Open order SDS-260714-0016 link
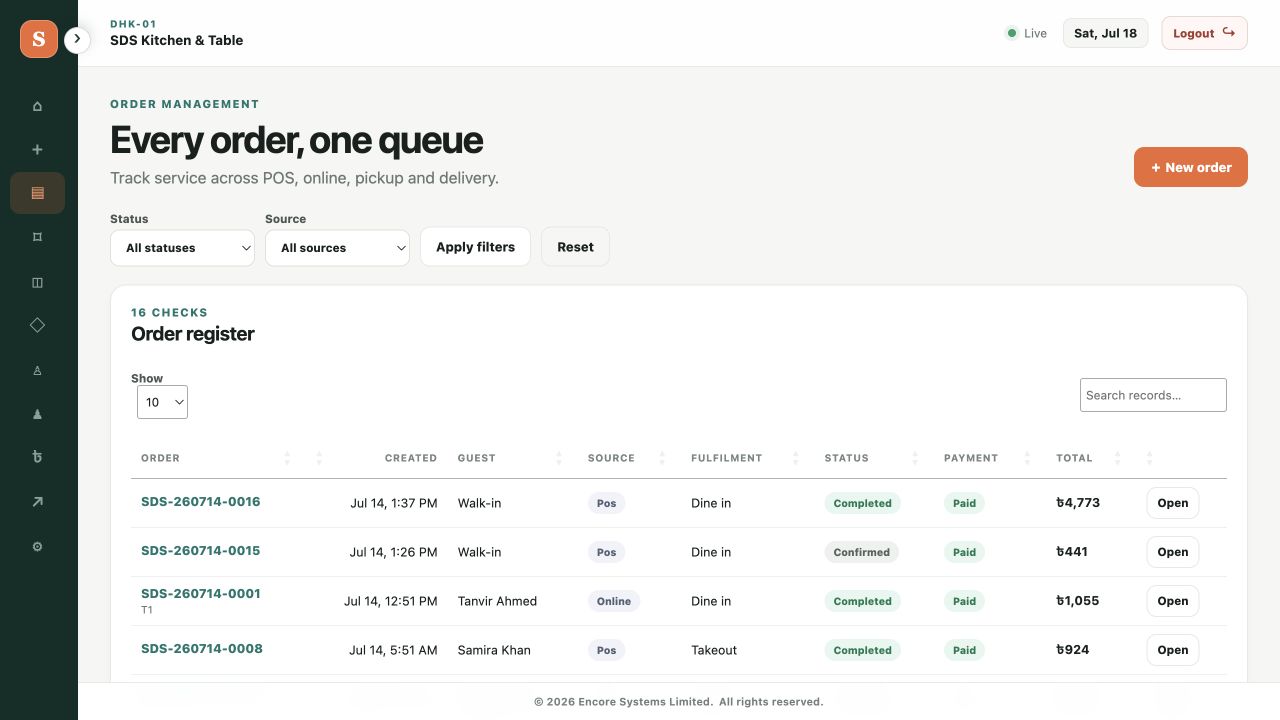Image resolution: width=1280 pixels, height=720 pixels. [200, 502]
